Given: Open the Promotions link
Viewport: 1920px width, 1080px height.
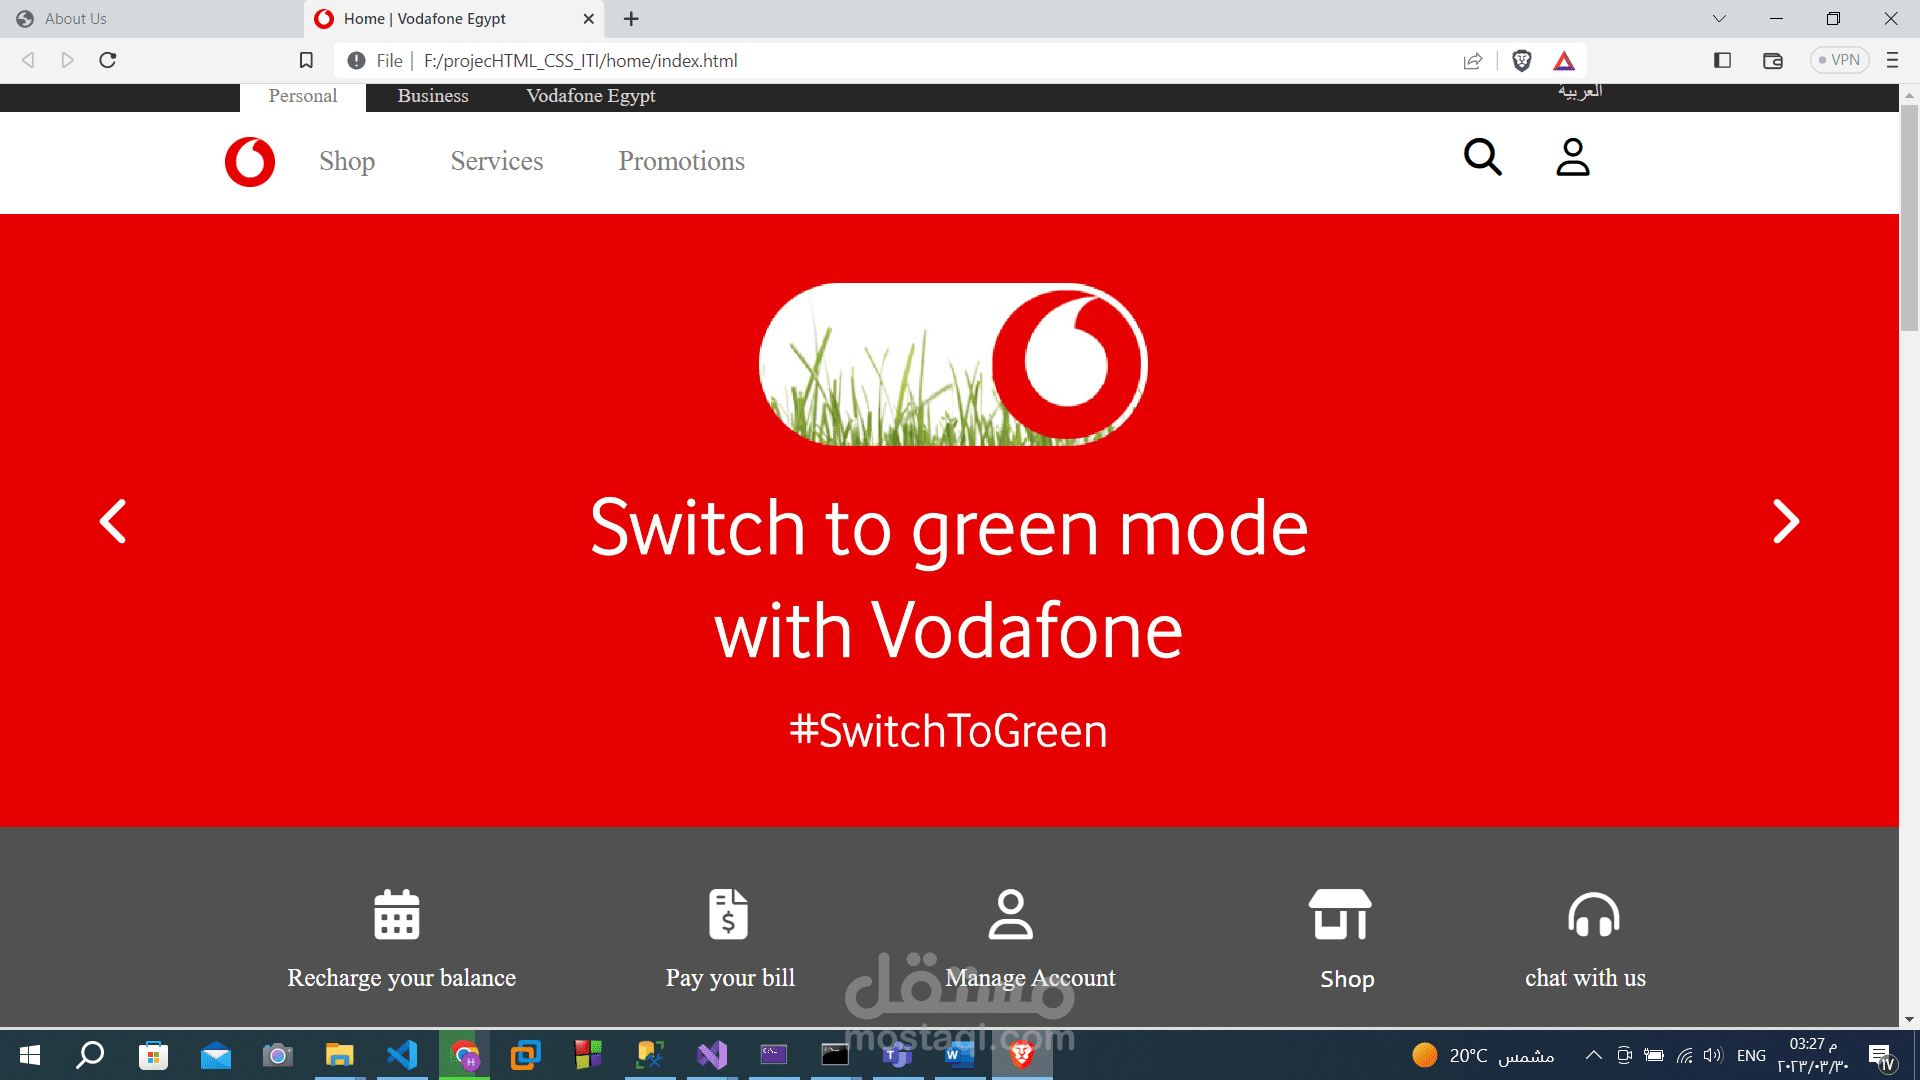Looking at the screenshot, I should (x=681, y=161).
